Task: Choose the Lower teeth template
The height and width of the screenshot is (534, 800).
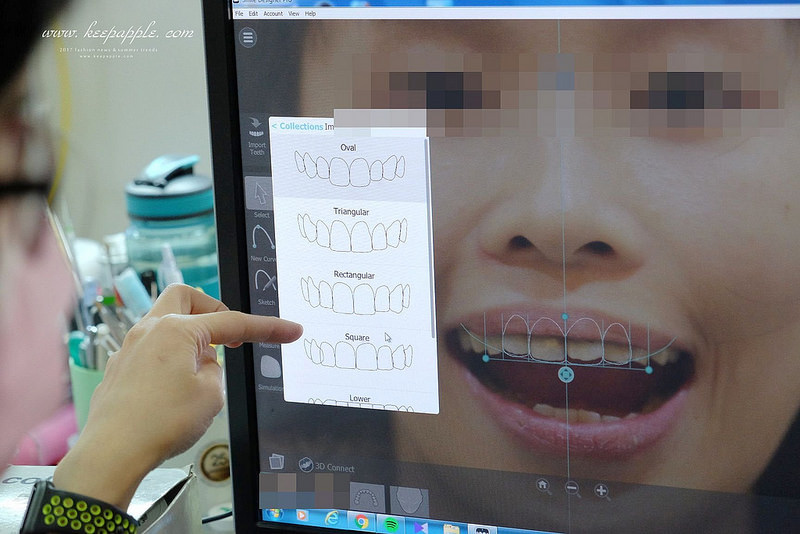Action: [360, 402]
